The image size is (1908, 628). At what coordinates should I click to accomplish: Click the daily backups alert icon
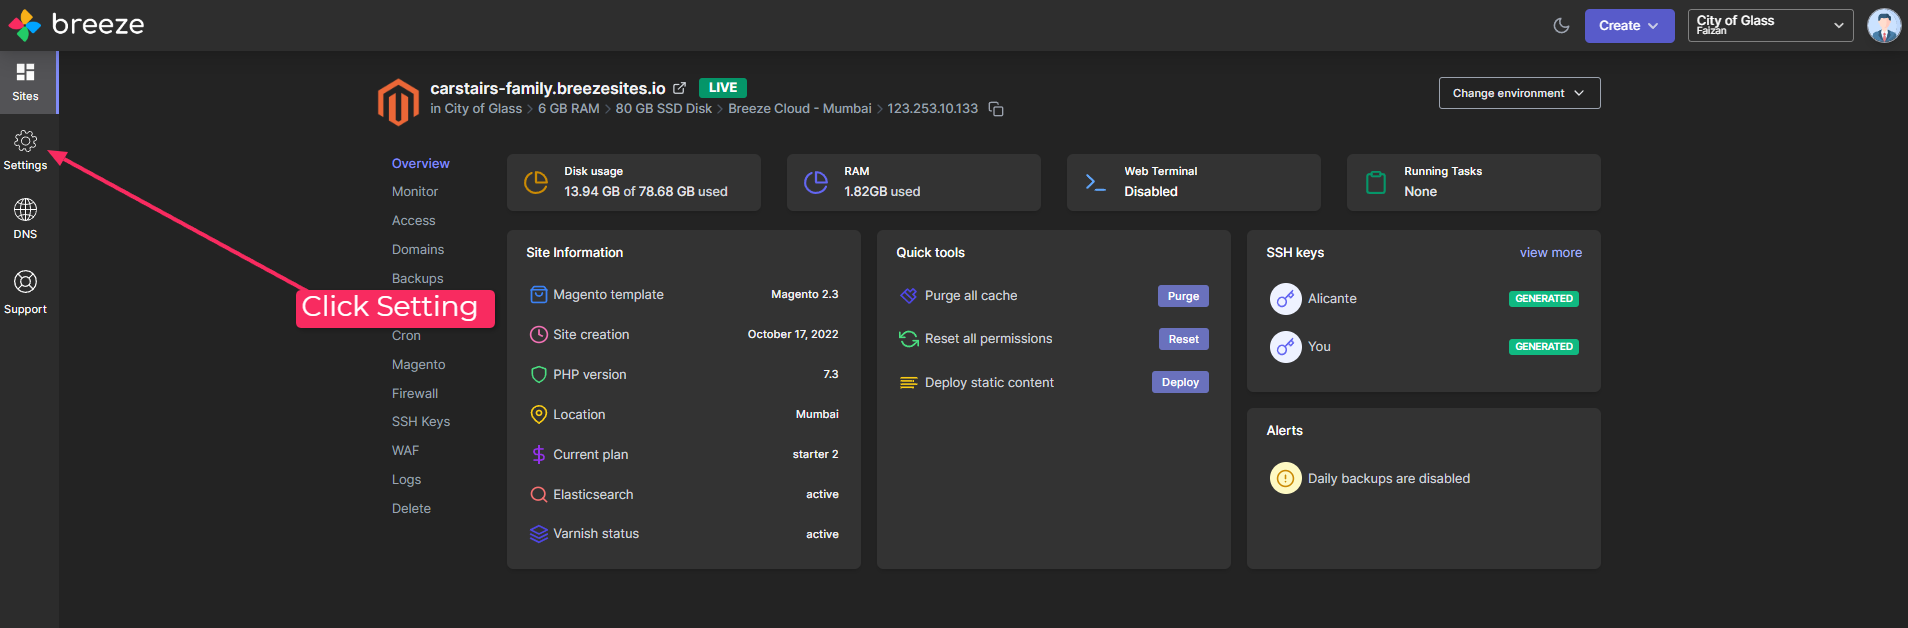[1286, 478]
